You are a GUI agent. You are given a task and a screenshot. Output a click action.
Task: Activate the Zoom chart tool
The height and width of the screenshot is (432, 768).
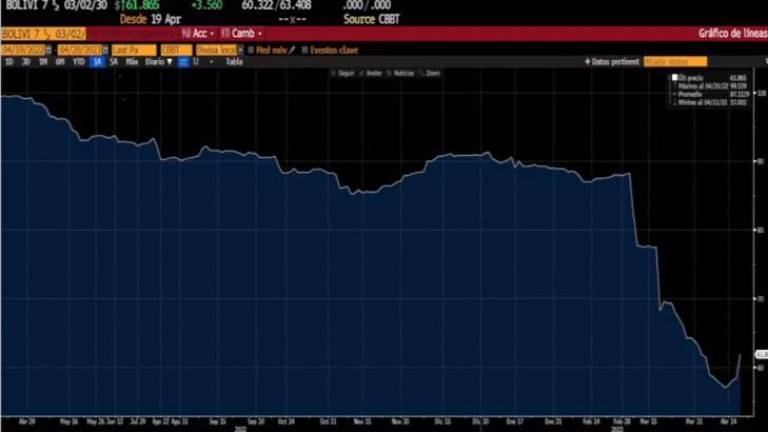click(422, 73)
